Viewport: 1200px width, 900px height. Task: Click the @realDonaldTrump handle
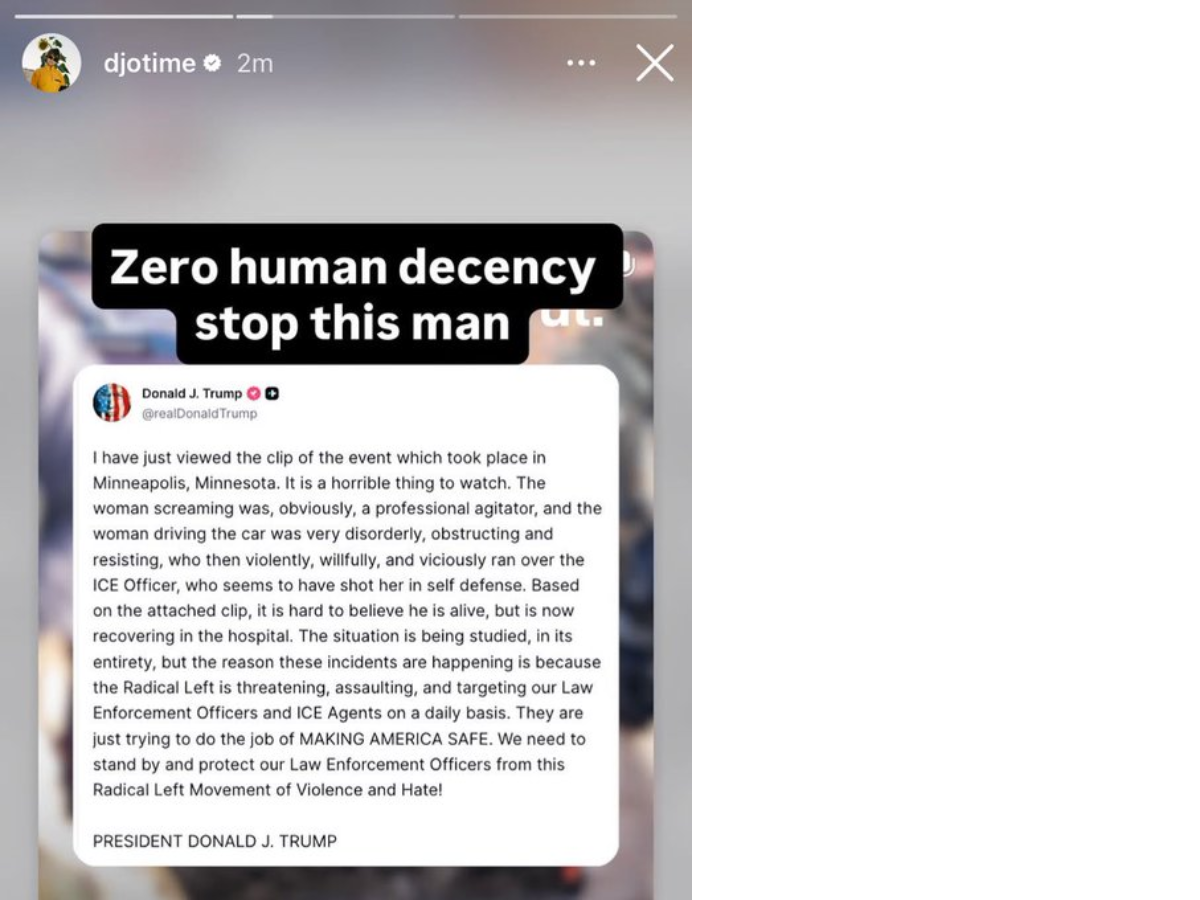click(199, 413)
